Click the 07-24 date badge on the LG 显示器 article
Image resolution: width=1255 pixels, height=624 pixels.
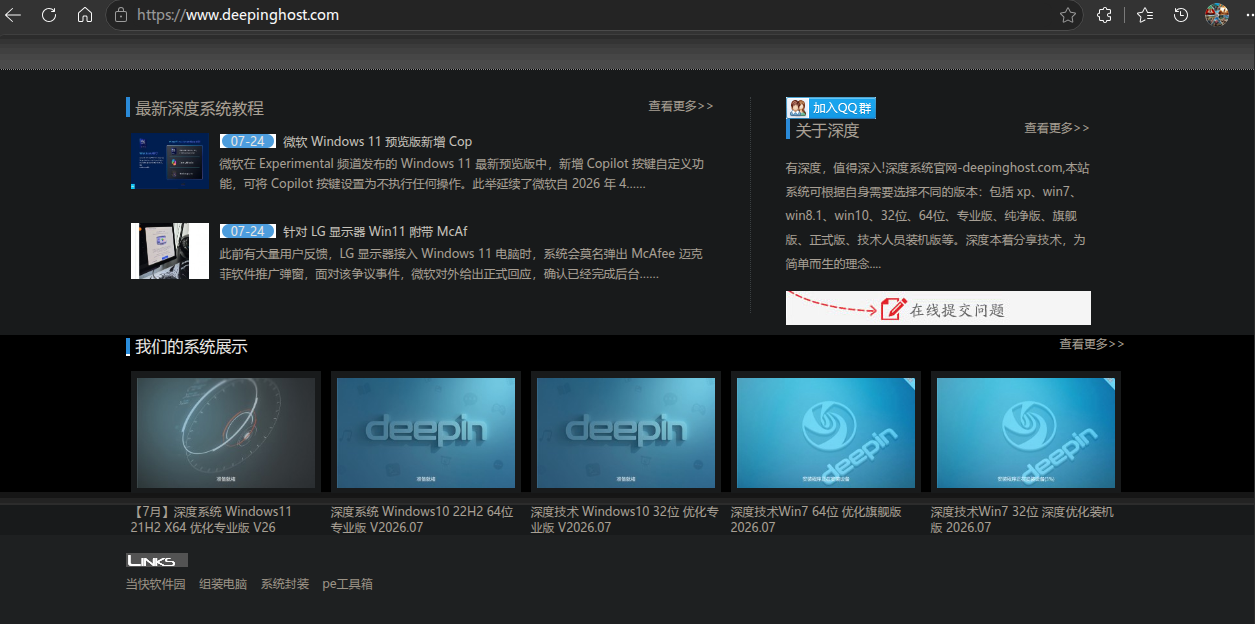click(247, 231)
